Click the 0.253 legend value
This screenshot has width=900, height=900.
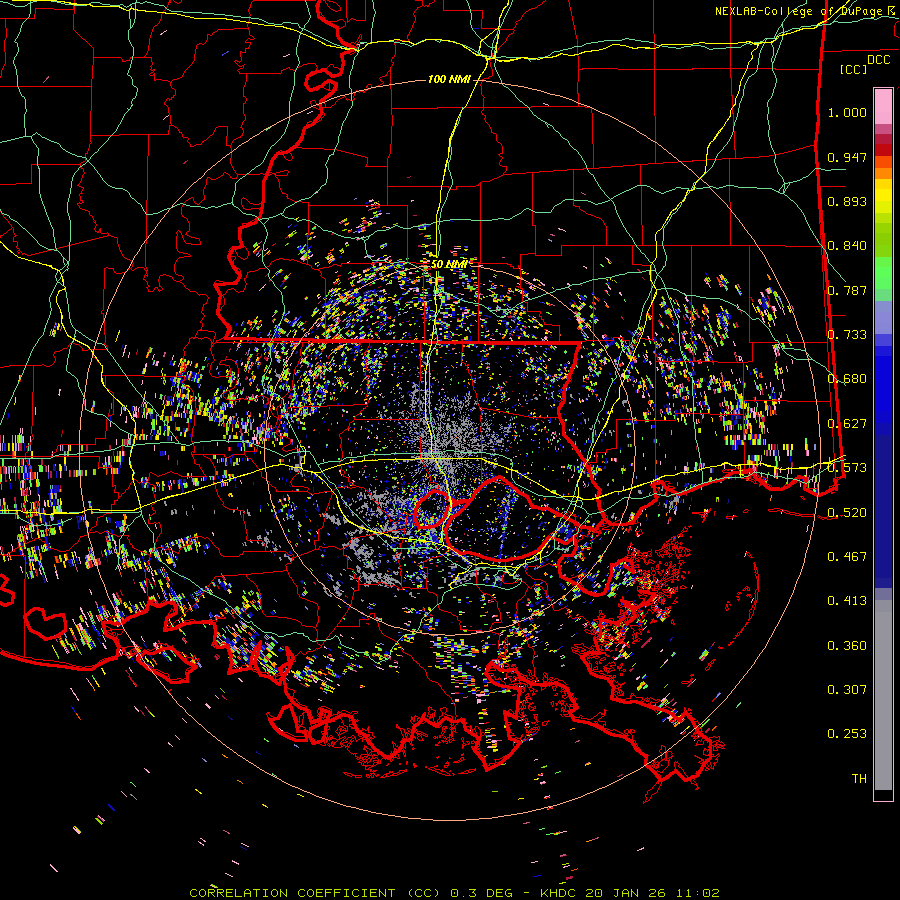pyautogui.click(x=847, y=734)
